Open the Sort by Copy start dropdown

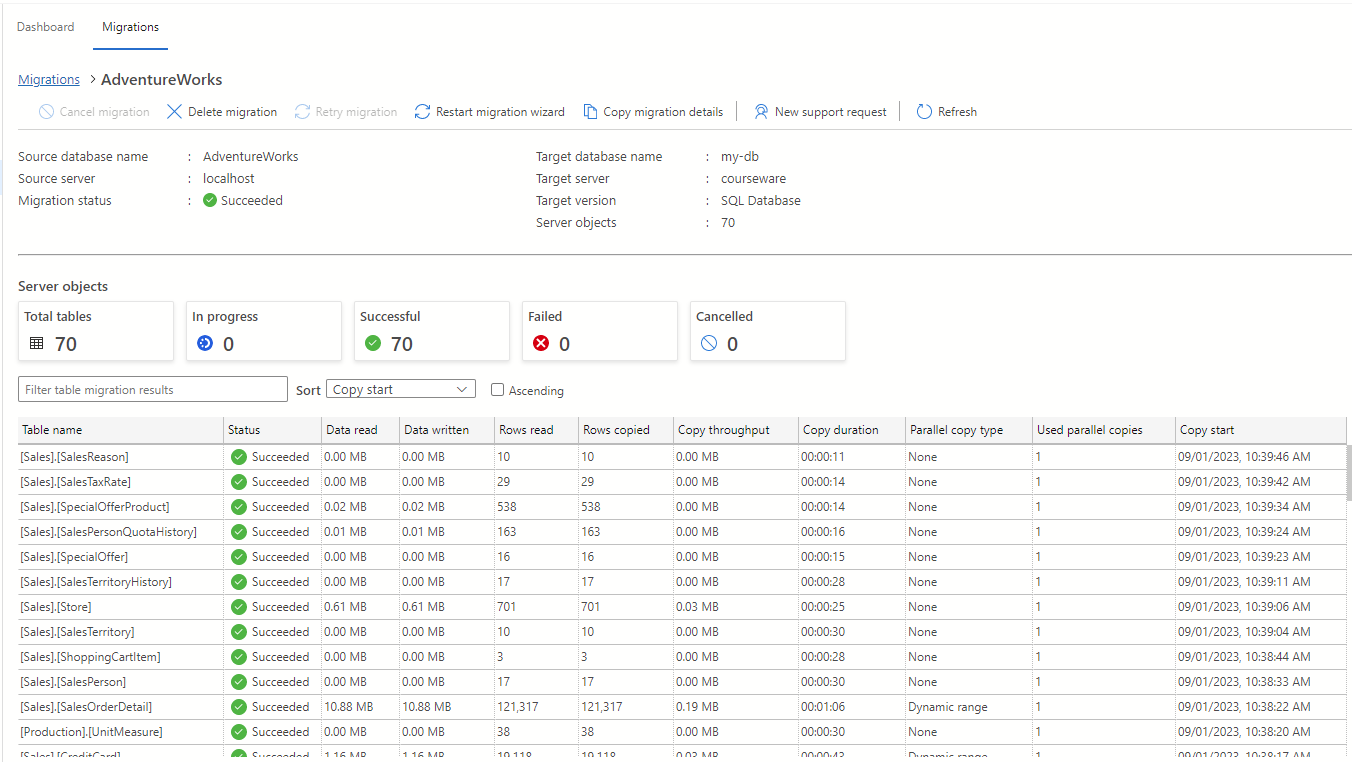[x=400, y=389]
